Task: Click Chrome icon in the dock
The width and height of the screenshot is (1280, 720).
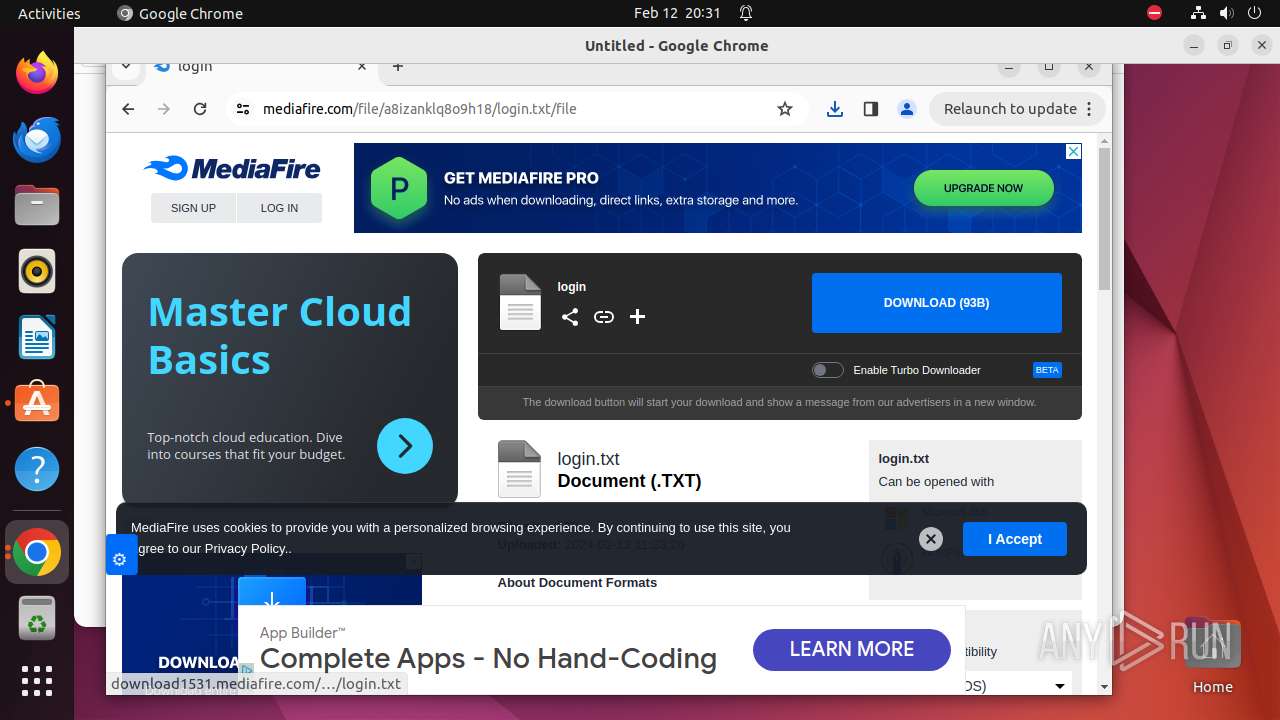Action: [x=37, y=552]
